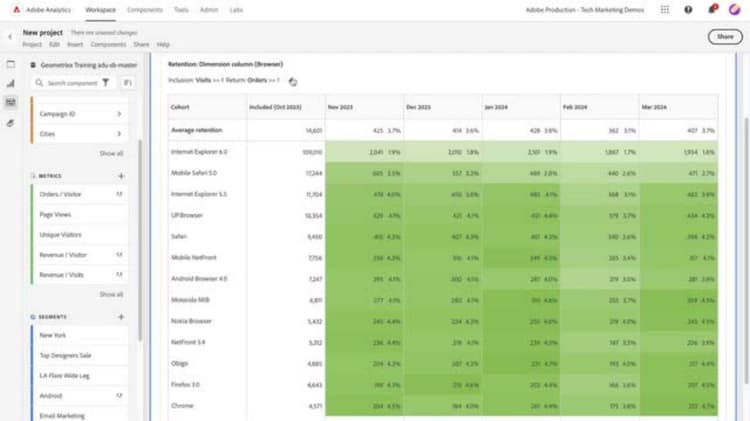This screenshot has width=750, height=421.
Task: Click the main workspace vertical scrollbar
Action: coord(746,250)
